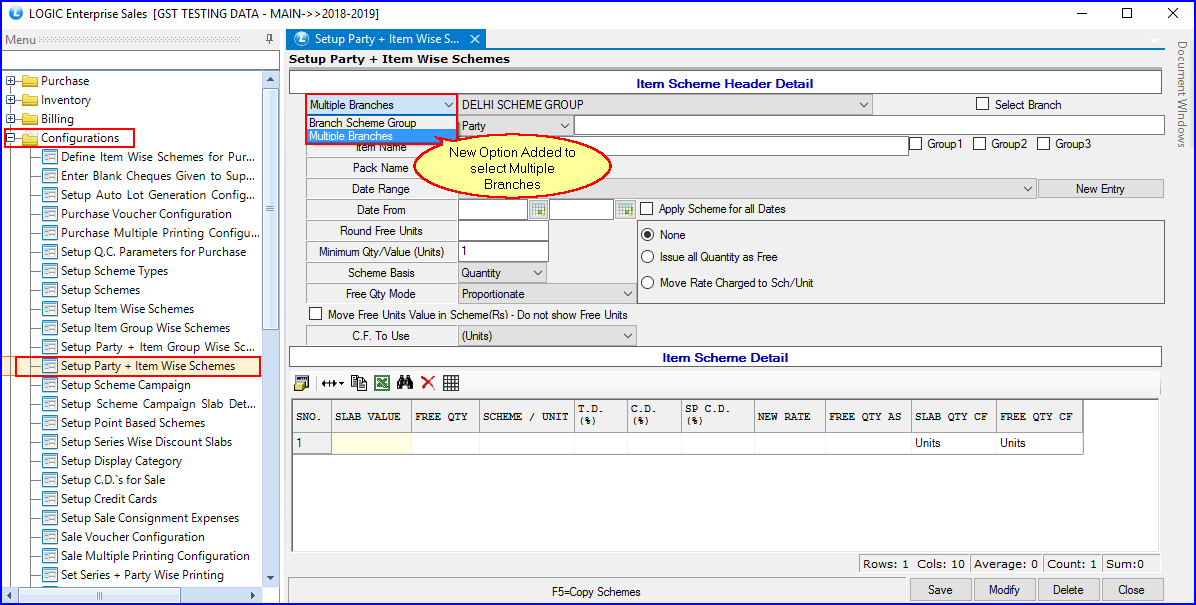Open the DELHI SCHEME GROUP dropdown
This screenshot has width=1196, height=605.
coord(665,105)
